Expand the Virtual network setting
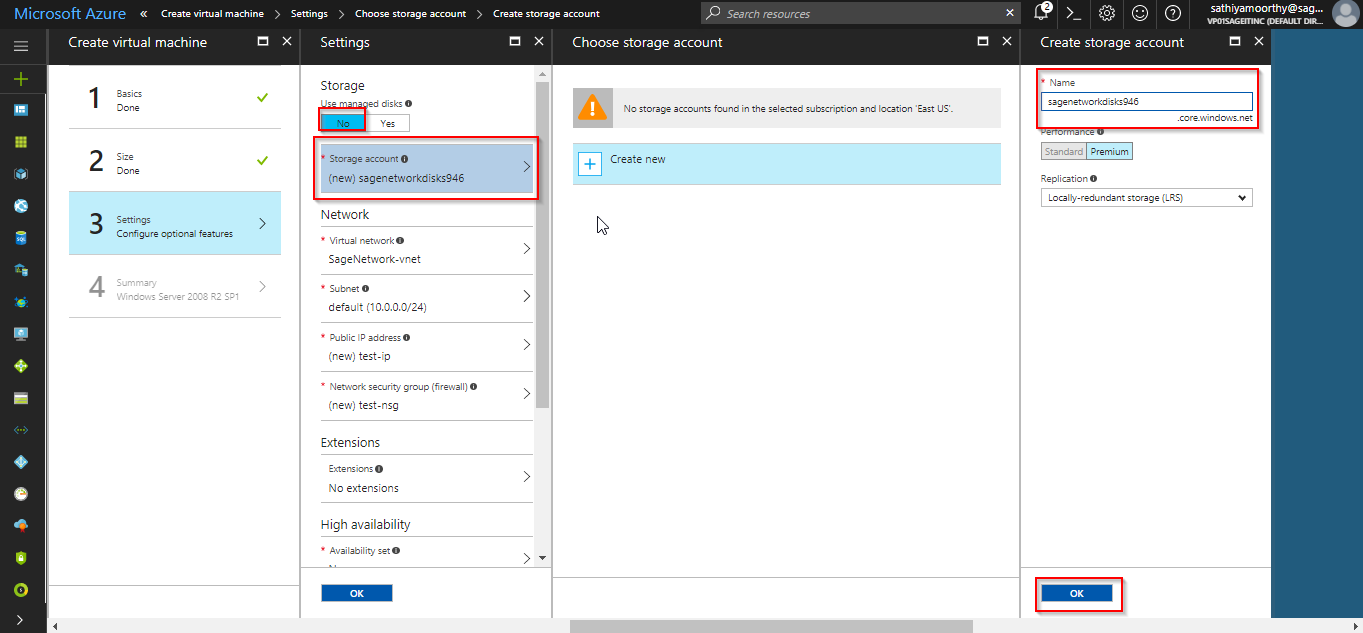Image resolution: width=1363 pixels, height=633 pixels. 428,250
